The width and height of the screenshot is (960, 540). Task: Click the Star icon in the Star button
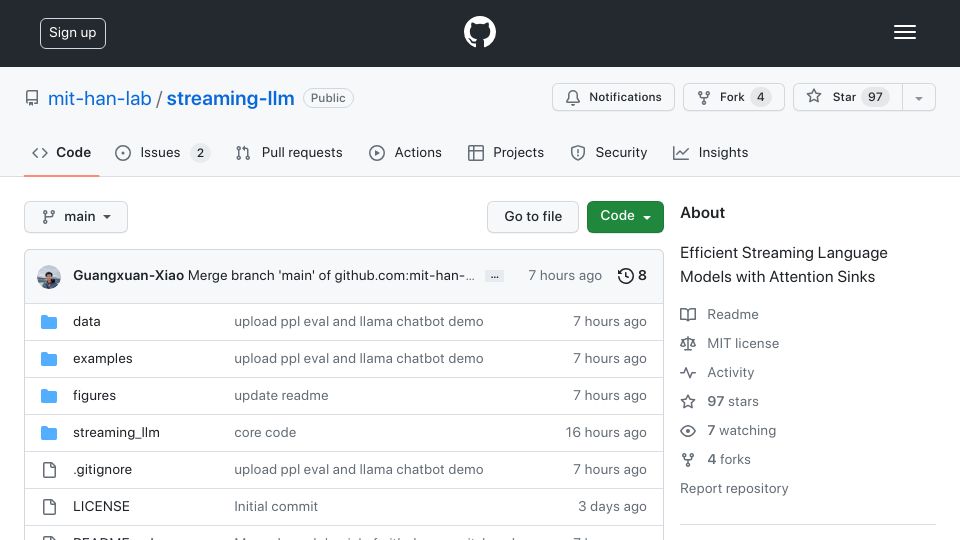[814, 96]
